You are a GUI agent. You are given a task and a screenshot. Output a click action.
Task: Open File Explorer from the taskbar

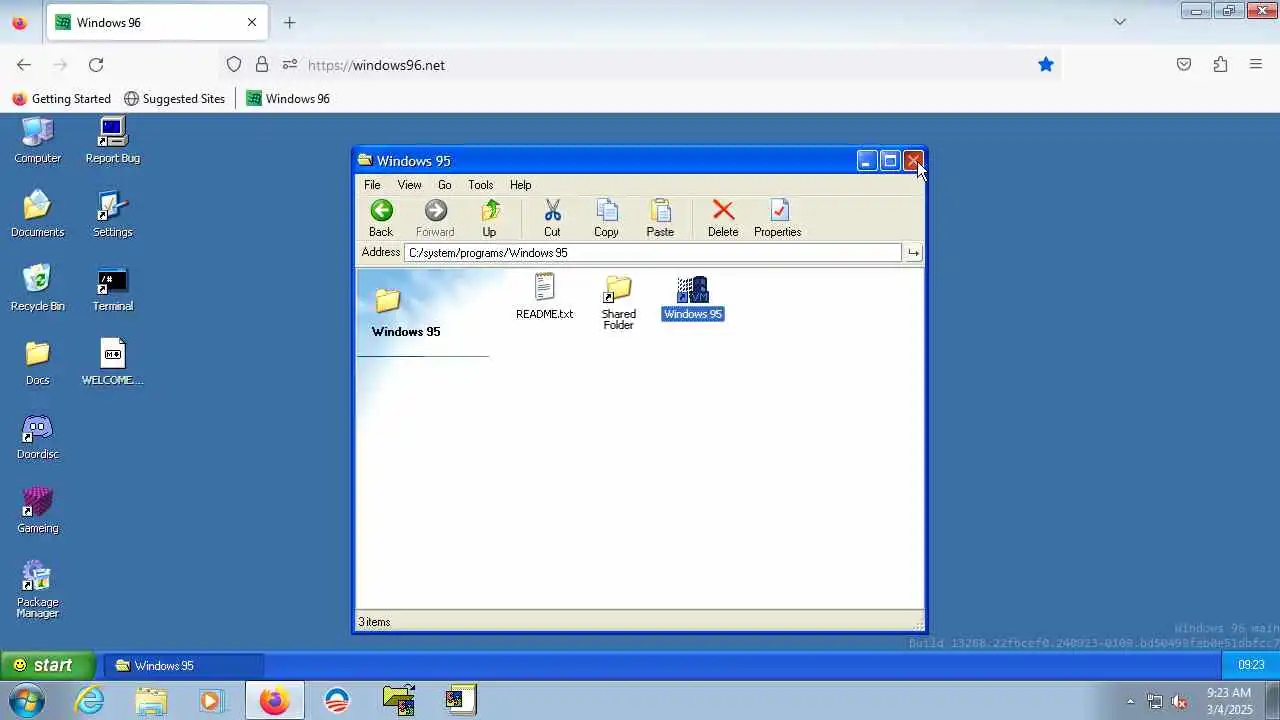(x=151, y=701)
